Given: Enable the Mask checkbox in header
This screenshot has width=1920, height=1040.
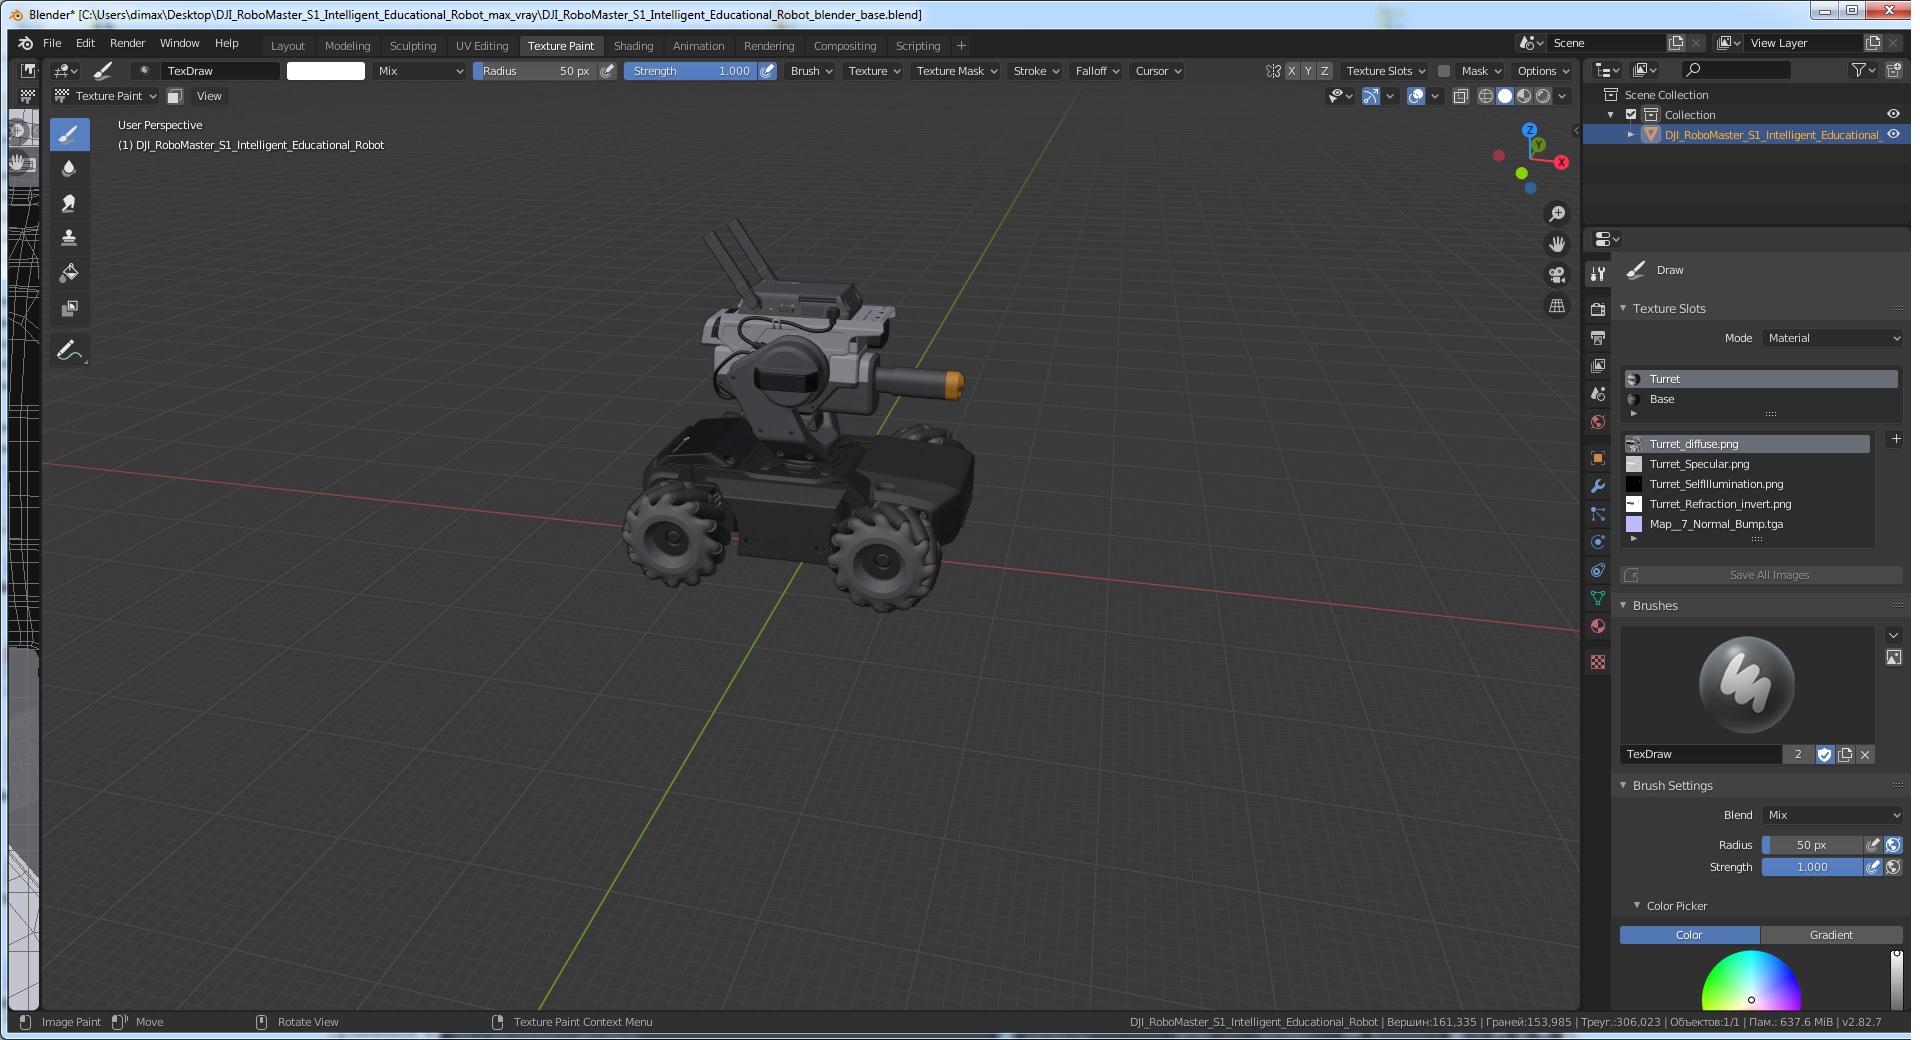Looking at the screenshot, I should (1444, 71).
